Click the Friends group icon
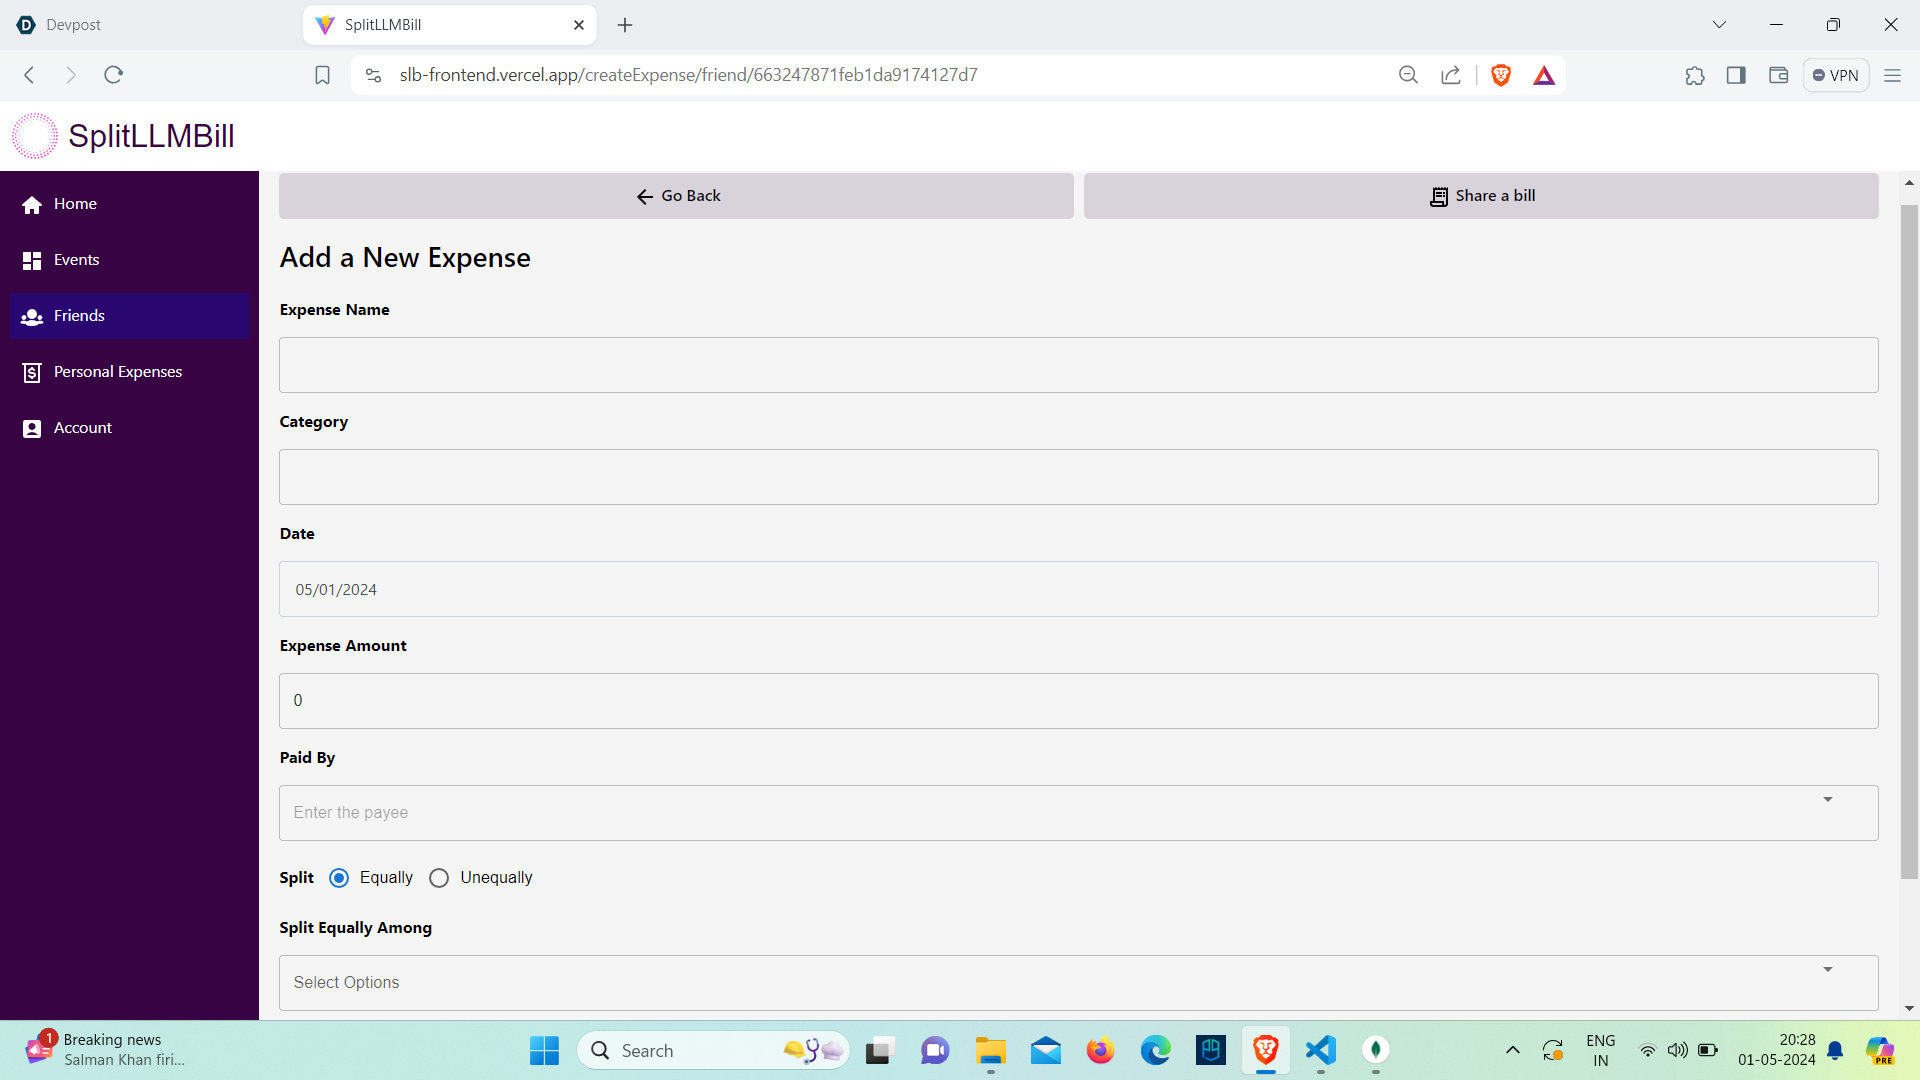The image size is (1920, 1080). tap(32, 316)
